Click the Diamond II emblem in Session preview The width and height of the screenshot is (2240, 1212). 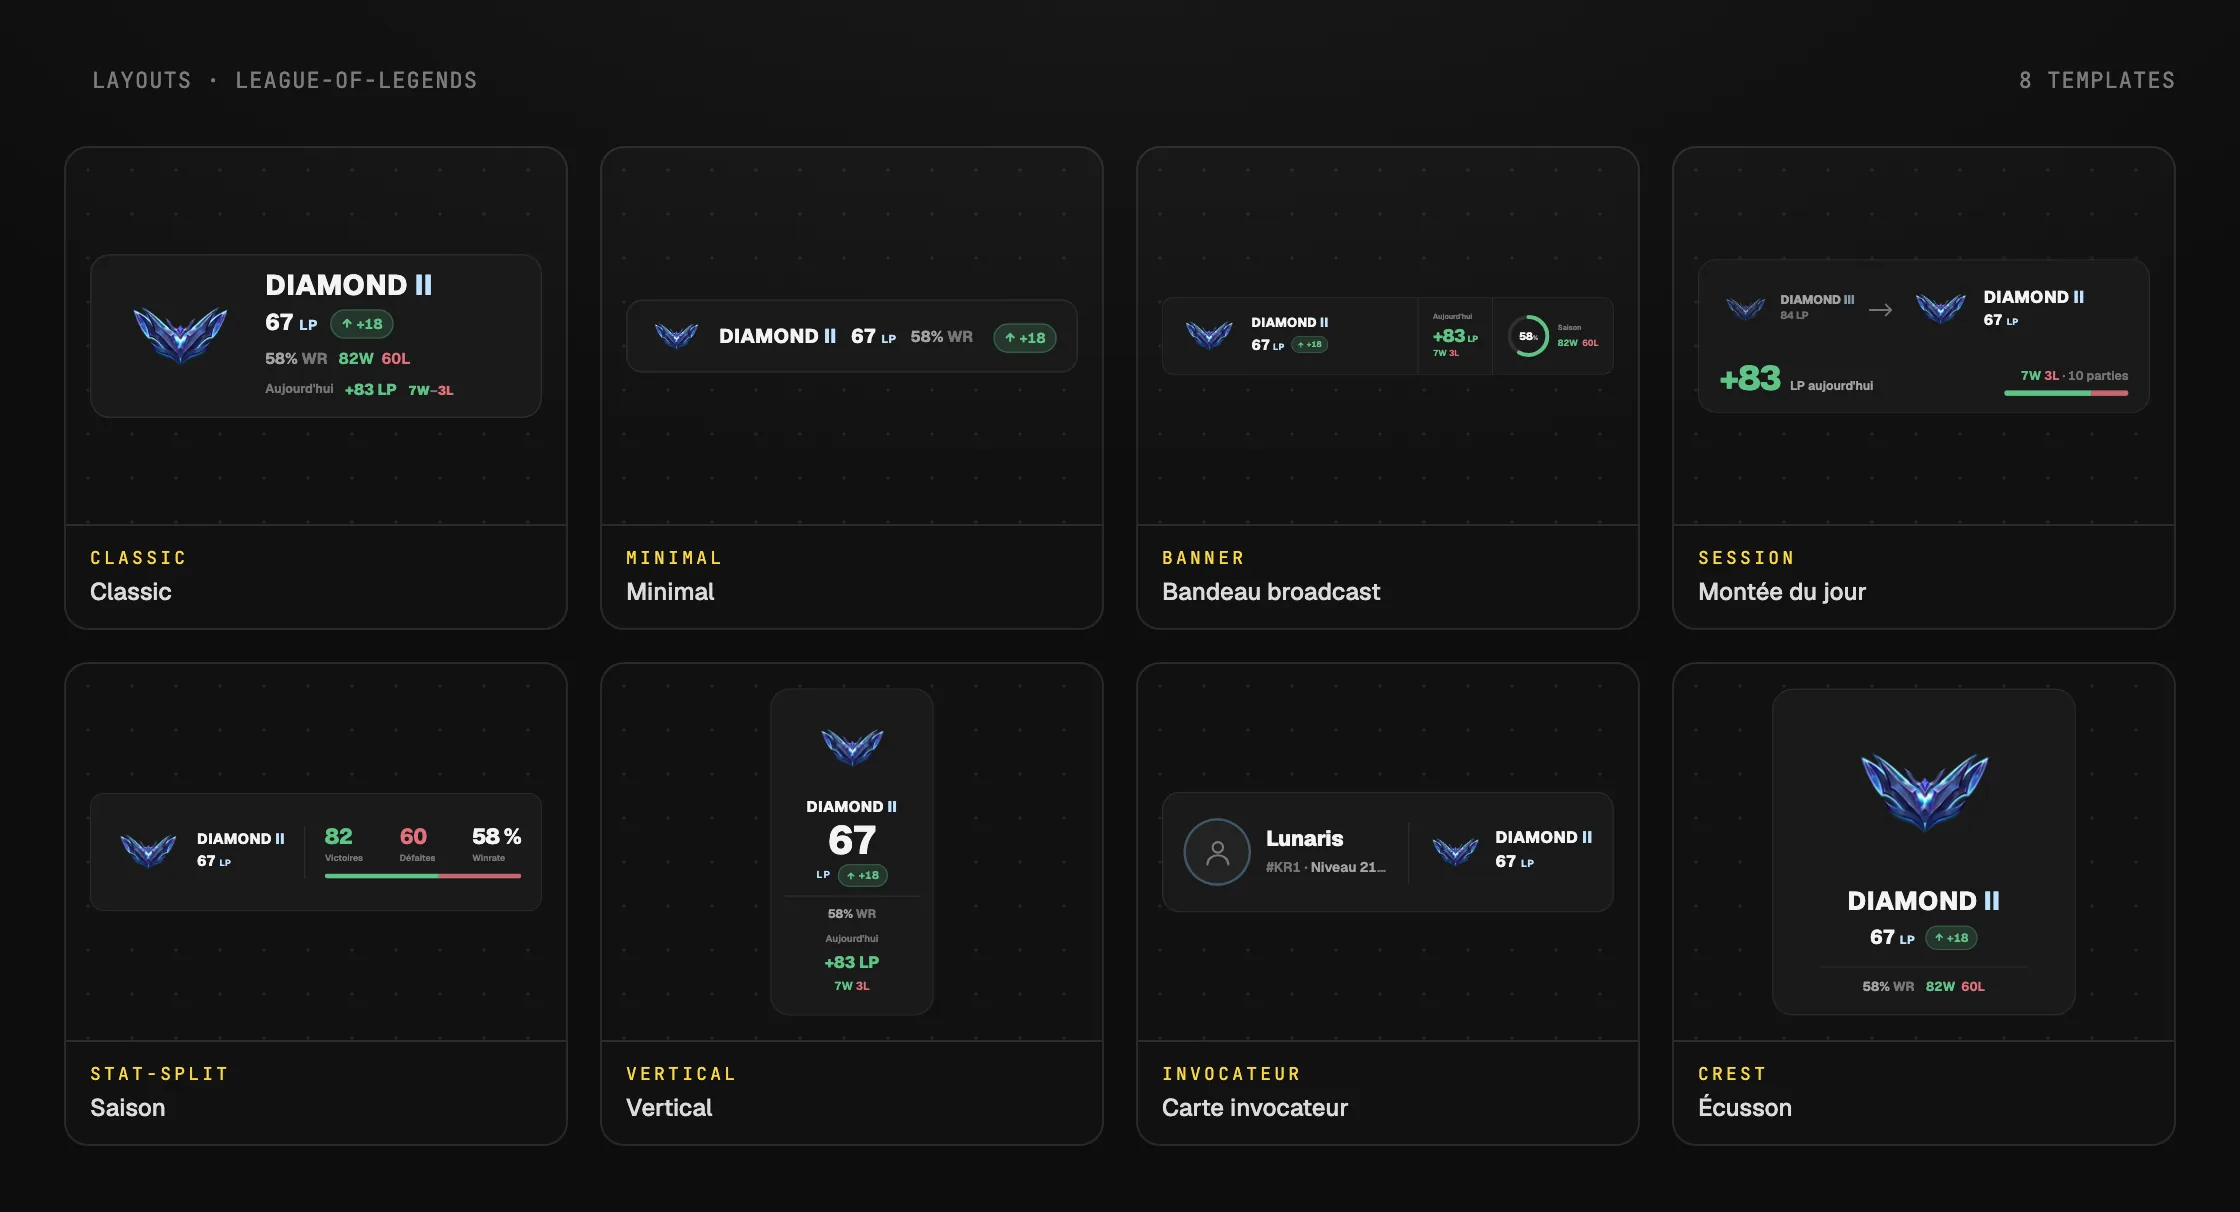coord(1941,308)
